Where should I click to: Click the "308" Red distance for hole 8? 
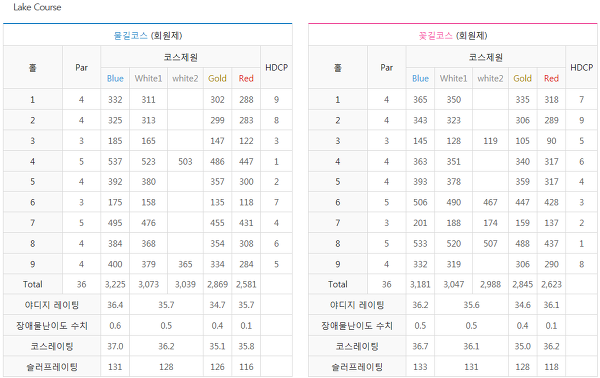246,244
